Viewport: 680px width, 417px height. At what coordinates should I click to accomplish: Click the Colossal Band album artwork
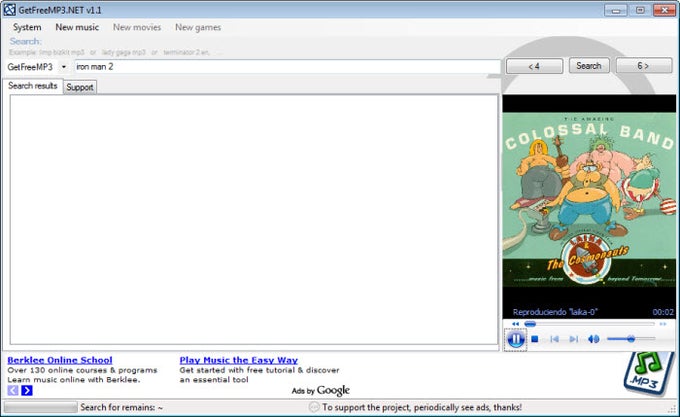click(x=589, y=200)
